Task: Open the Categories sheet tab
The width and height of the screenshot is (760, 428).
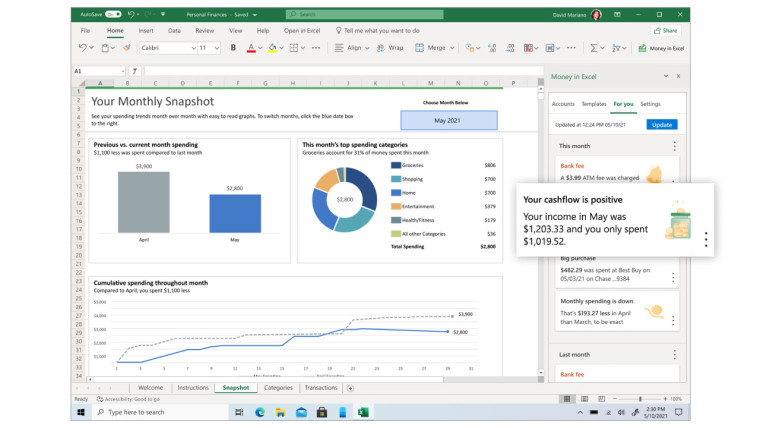Action: [278, 388]
